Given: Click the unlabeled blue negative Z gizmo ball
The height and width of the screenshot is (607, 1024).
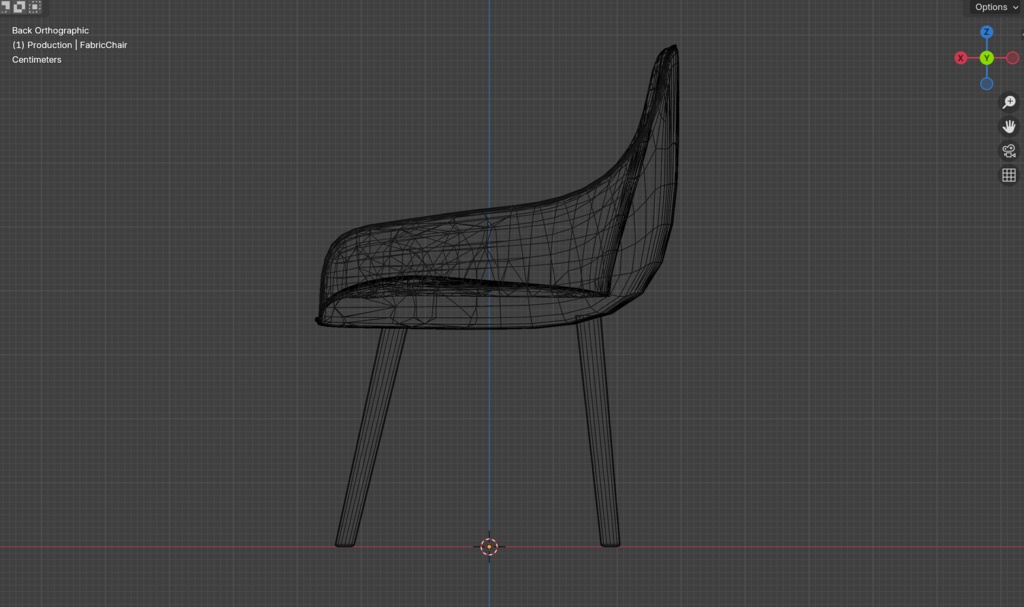Looking at the screenshot, I should (986, 84).
